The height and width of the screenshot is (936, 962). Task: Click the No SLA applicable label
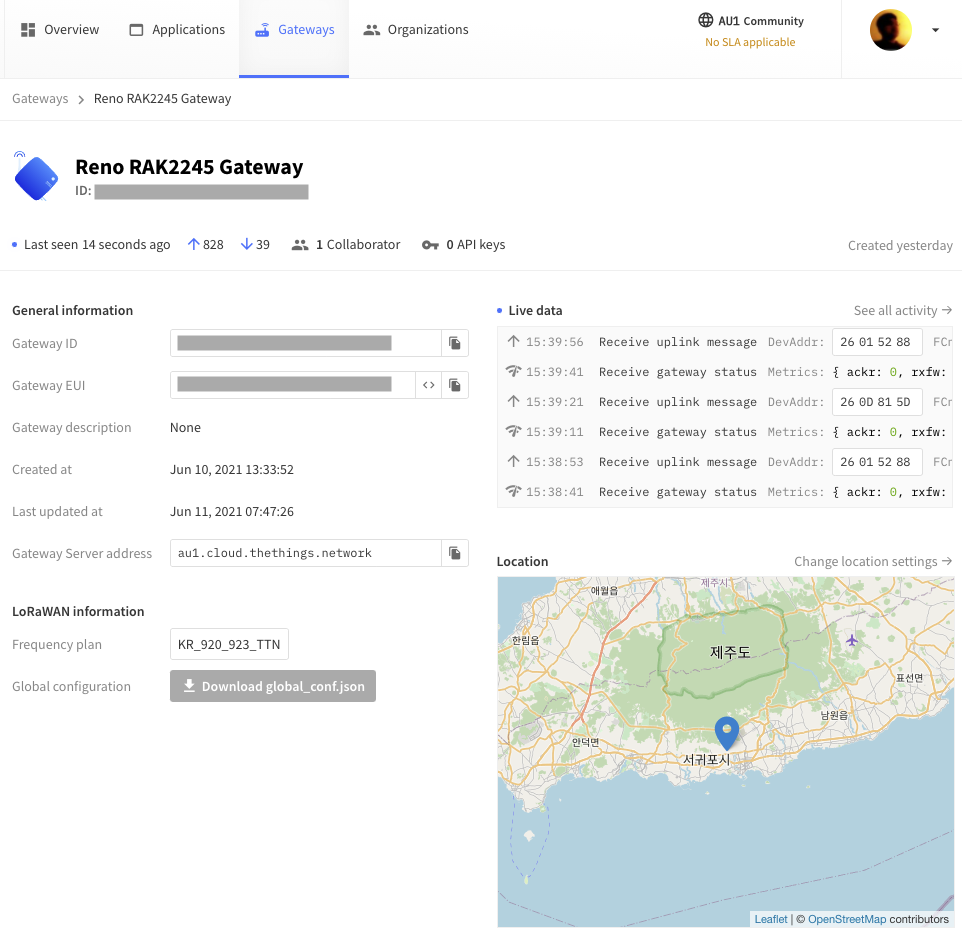point(750,42)
